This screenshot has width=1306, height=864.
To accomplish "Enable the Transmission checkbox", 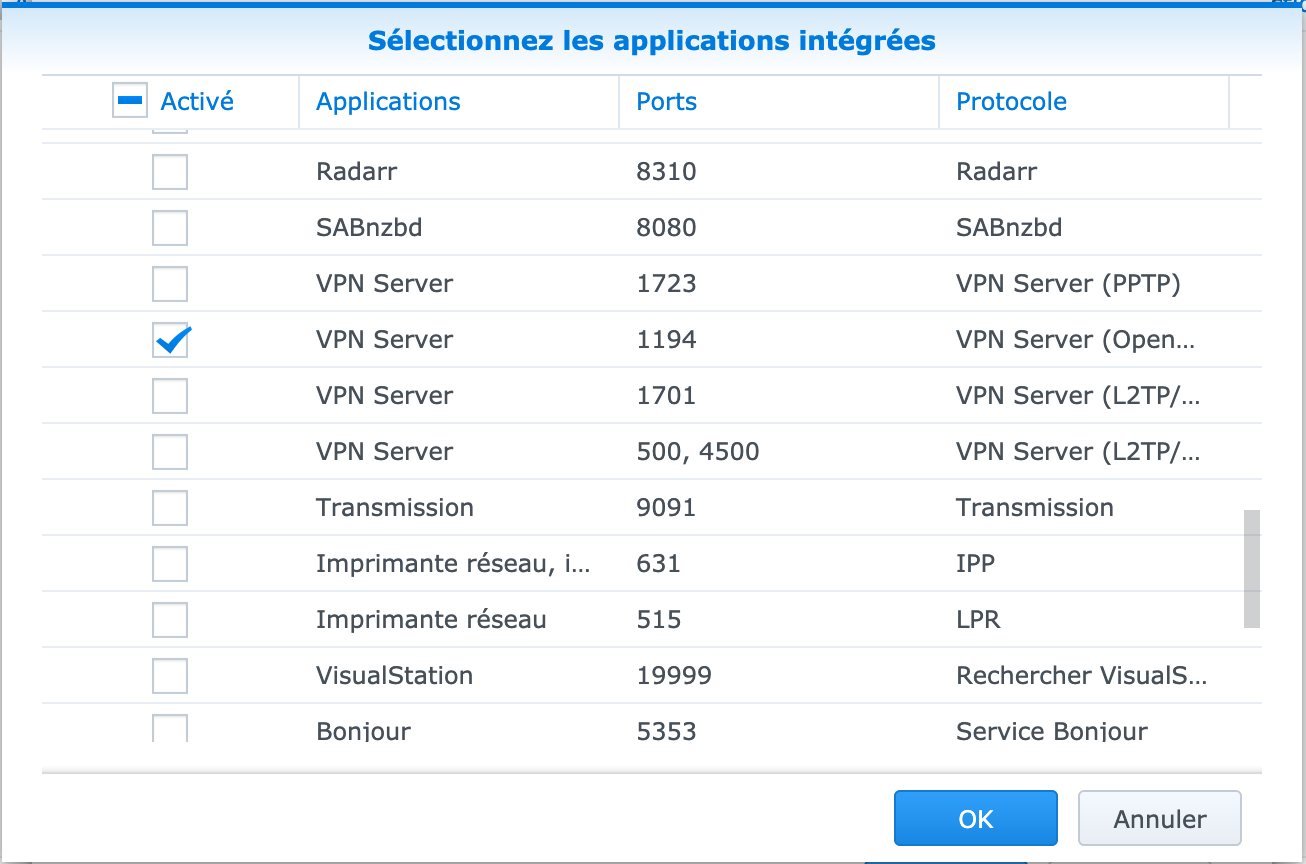I will pyautogui.click(x=169, y=508).
